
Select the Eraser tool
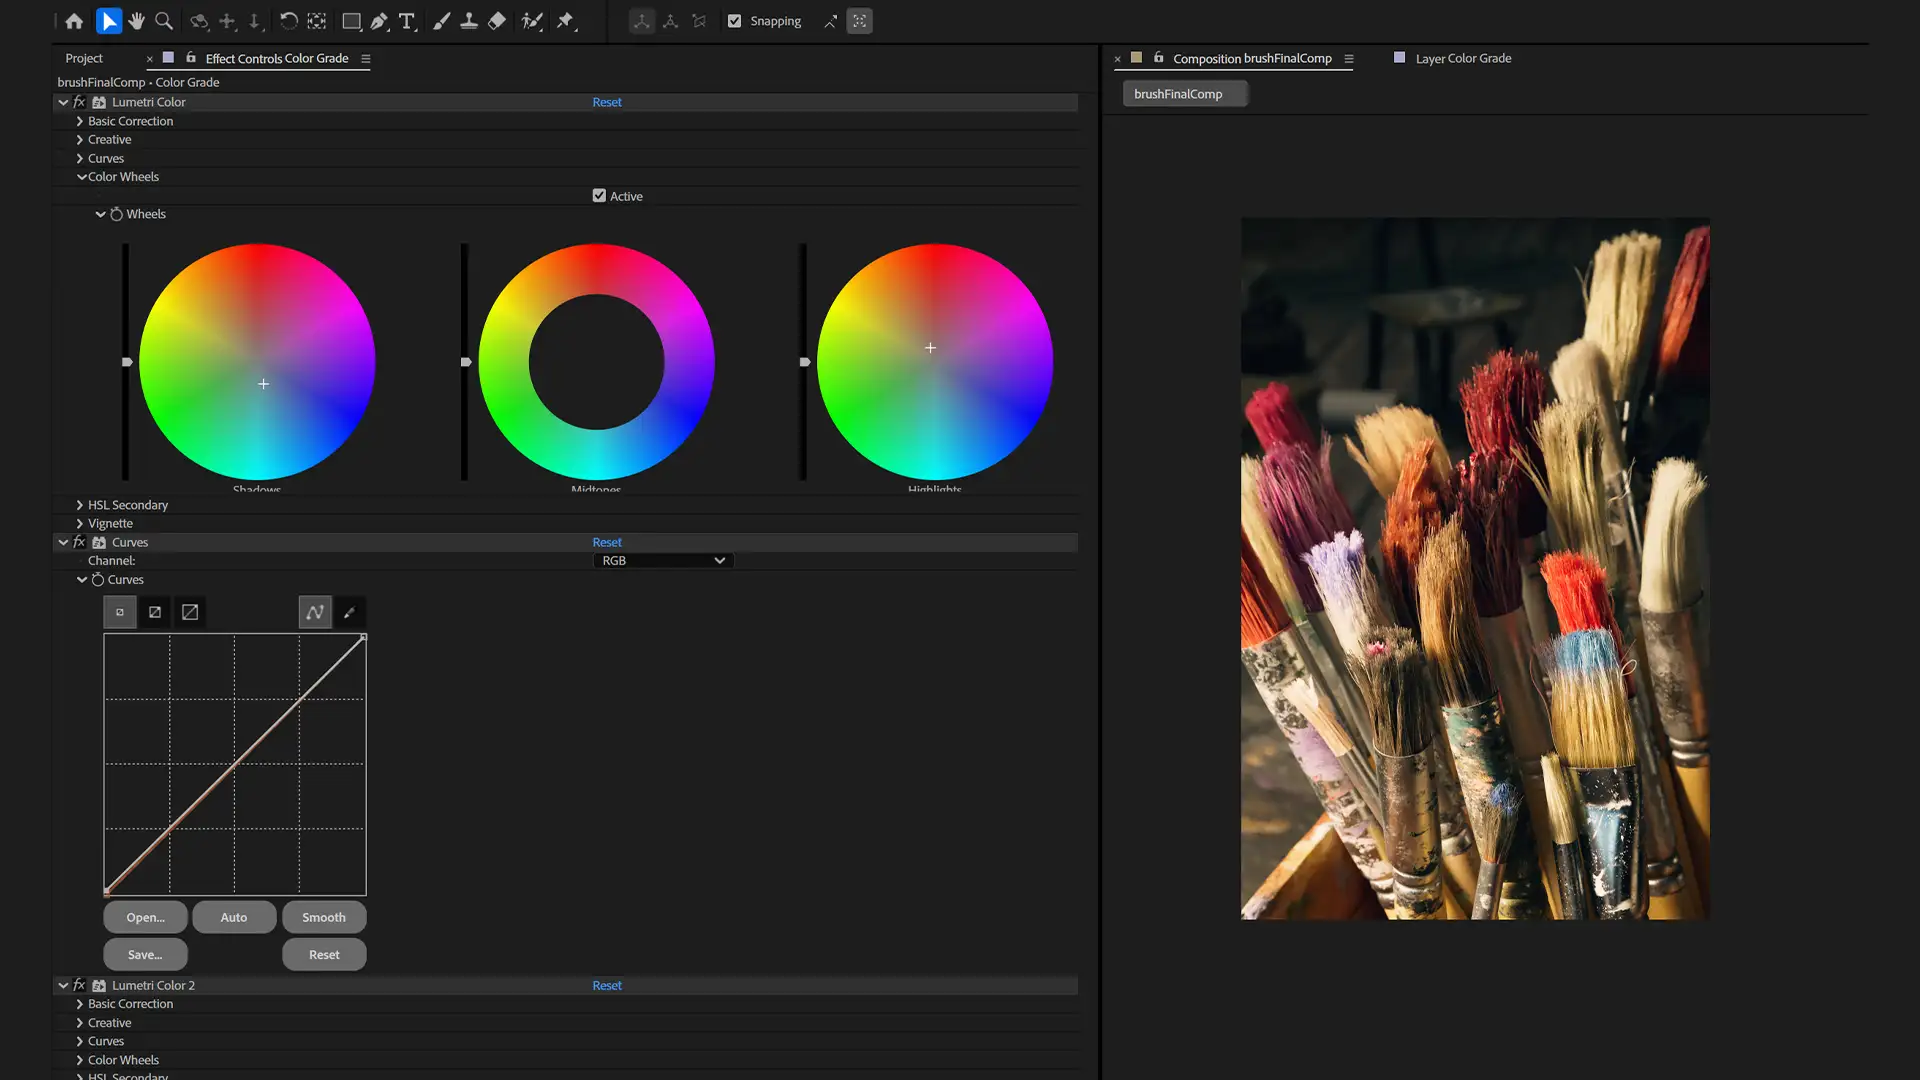coord(497,21)
